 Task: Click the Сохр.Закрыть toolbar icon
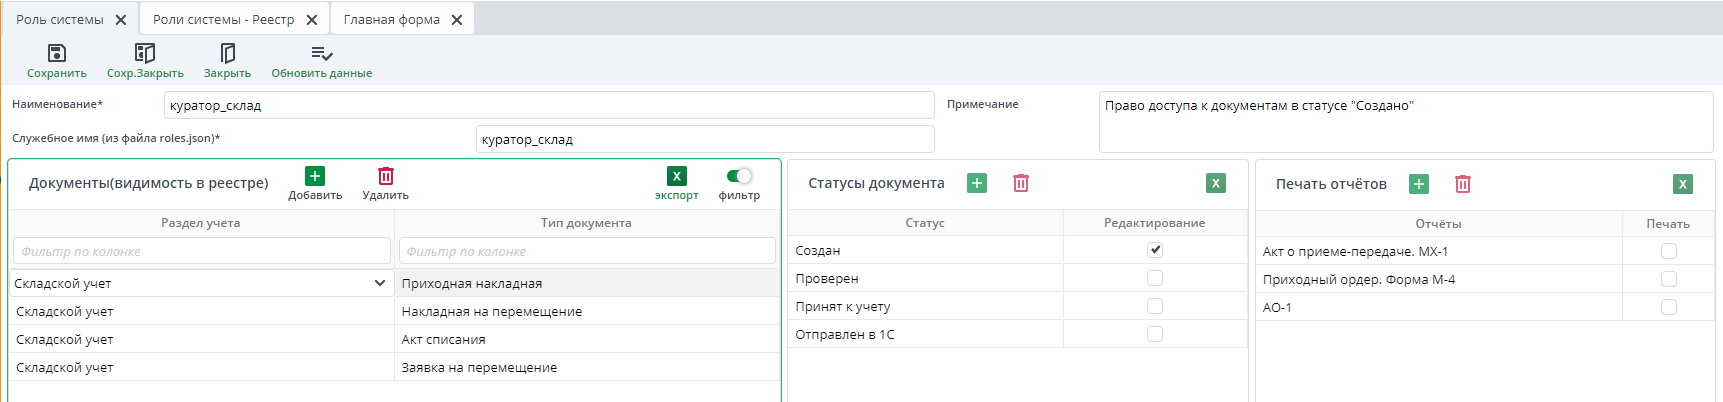145,53
